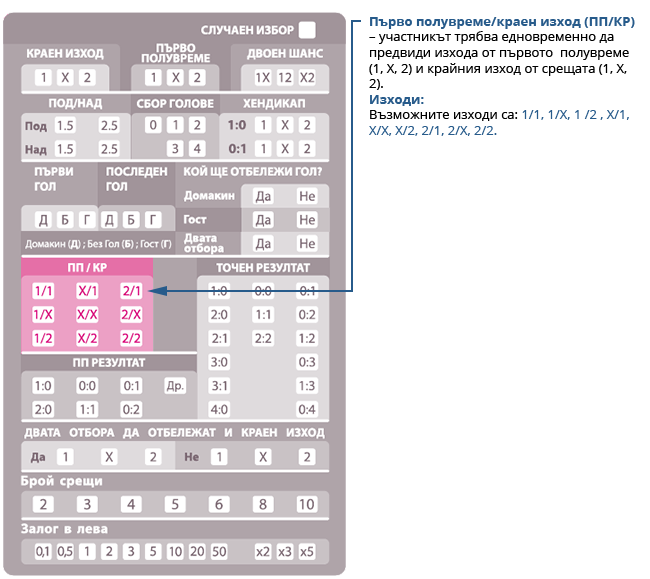This screenshot has width=650, height=579.
Task: Select 1X under Двоен шанс
Action: 262,78
